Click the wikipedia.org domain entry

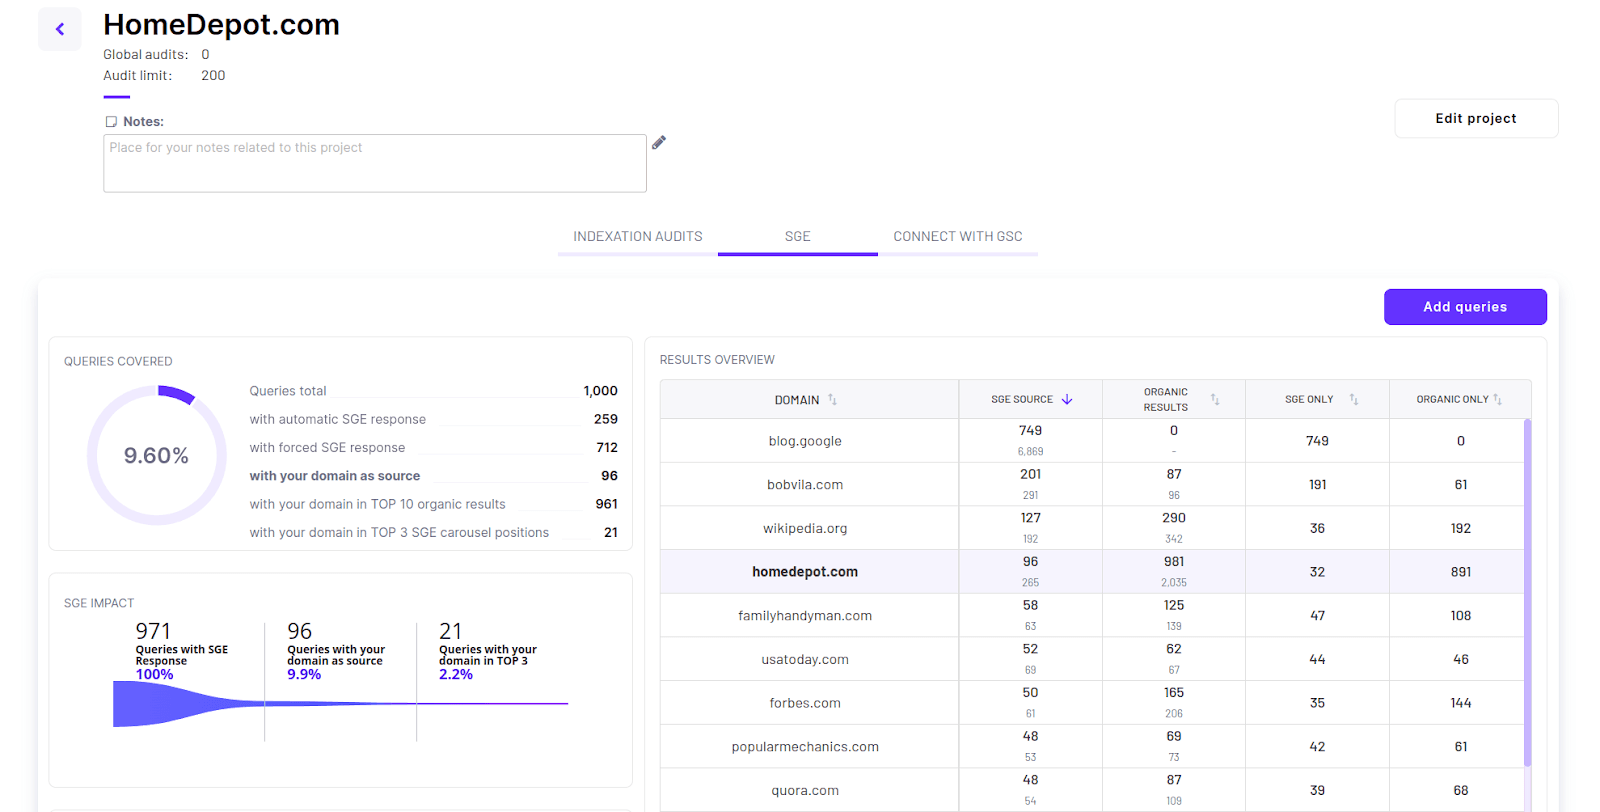805,528
